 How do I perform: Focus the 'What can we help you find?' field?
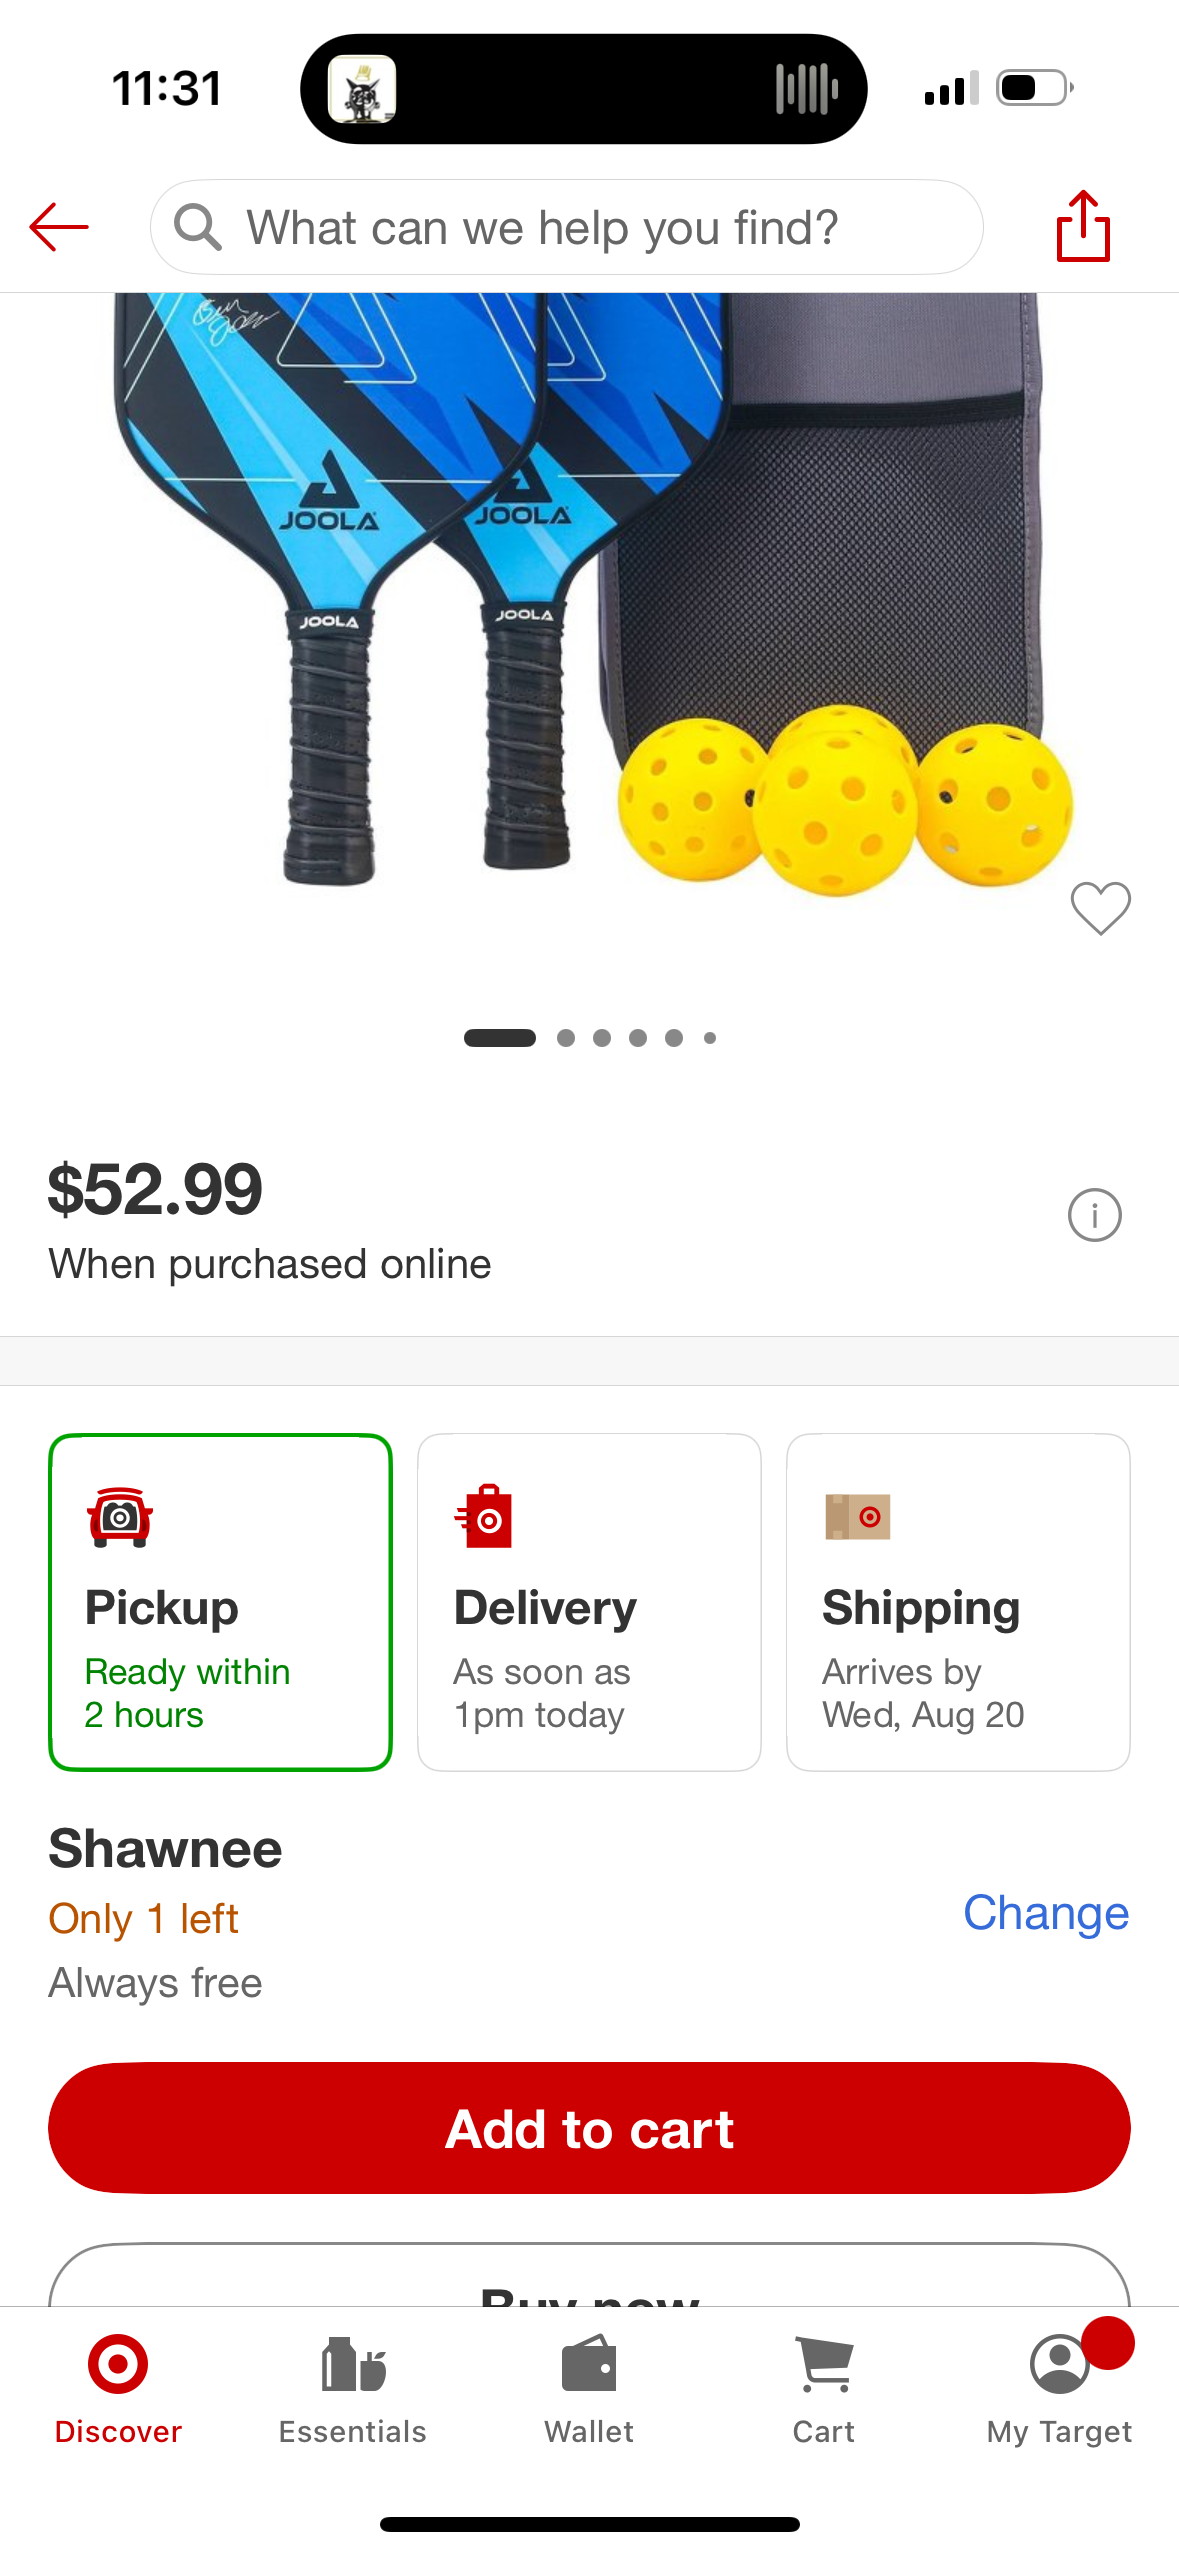[x=567, y=227]
